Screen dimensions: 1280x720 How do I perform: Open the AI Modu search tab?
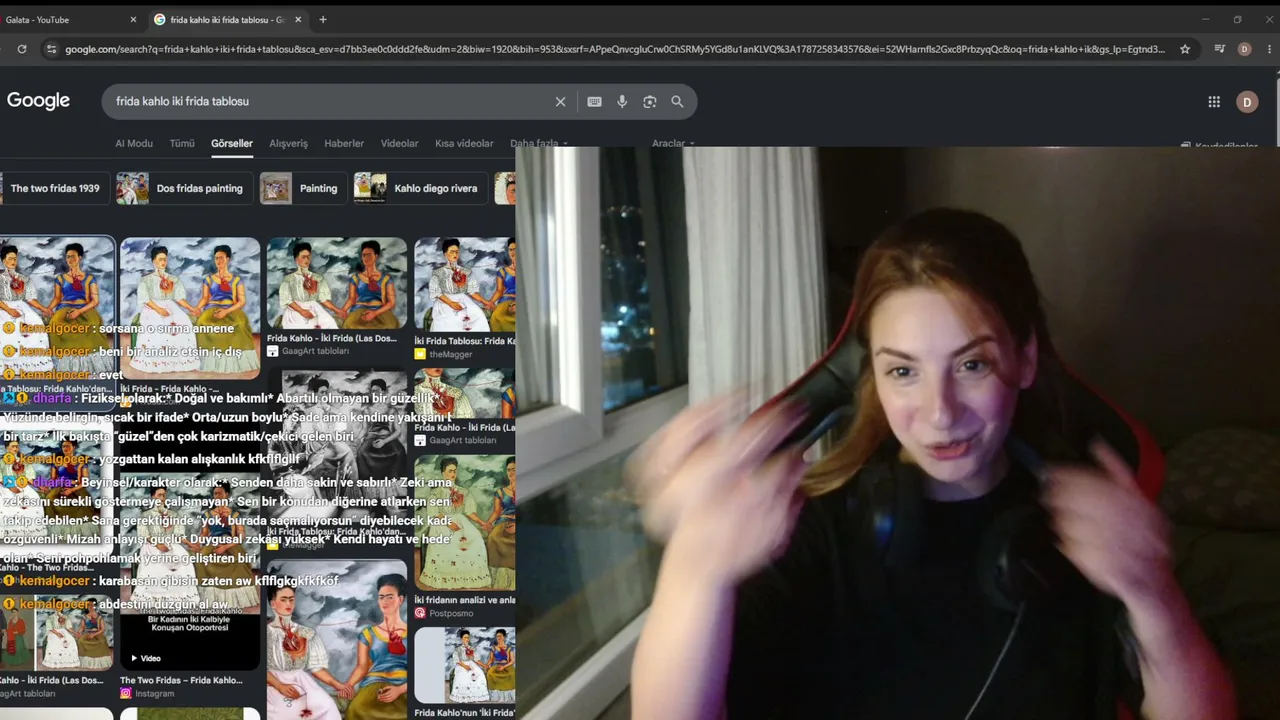point(134,143)
